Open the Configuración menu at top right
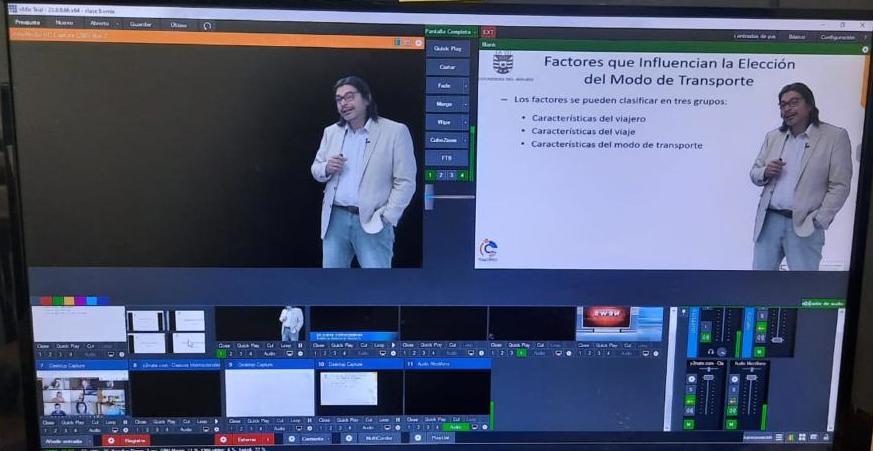The image size is (873, 451). (x=837, y=36)
